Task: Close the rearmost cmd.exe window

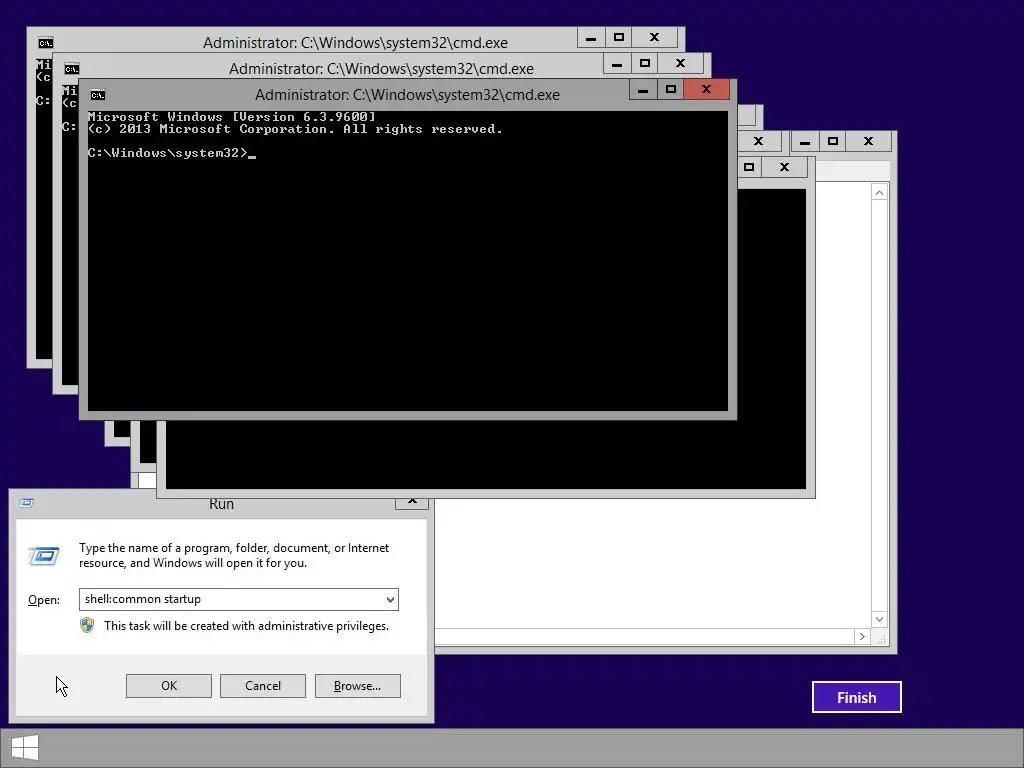Action: pyautogui.click(x=654, y=37)
